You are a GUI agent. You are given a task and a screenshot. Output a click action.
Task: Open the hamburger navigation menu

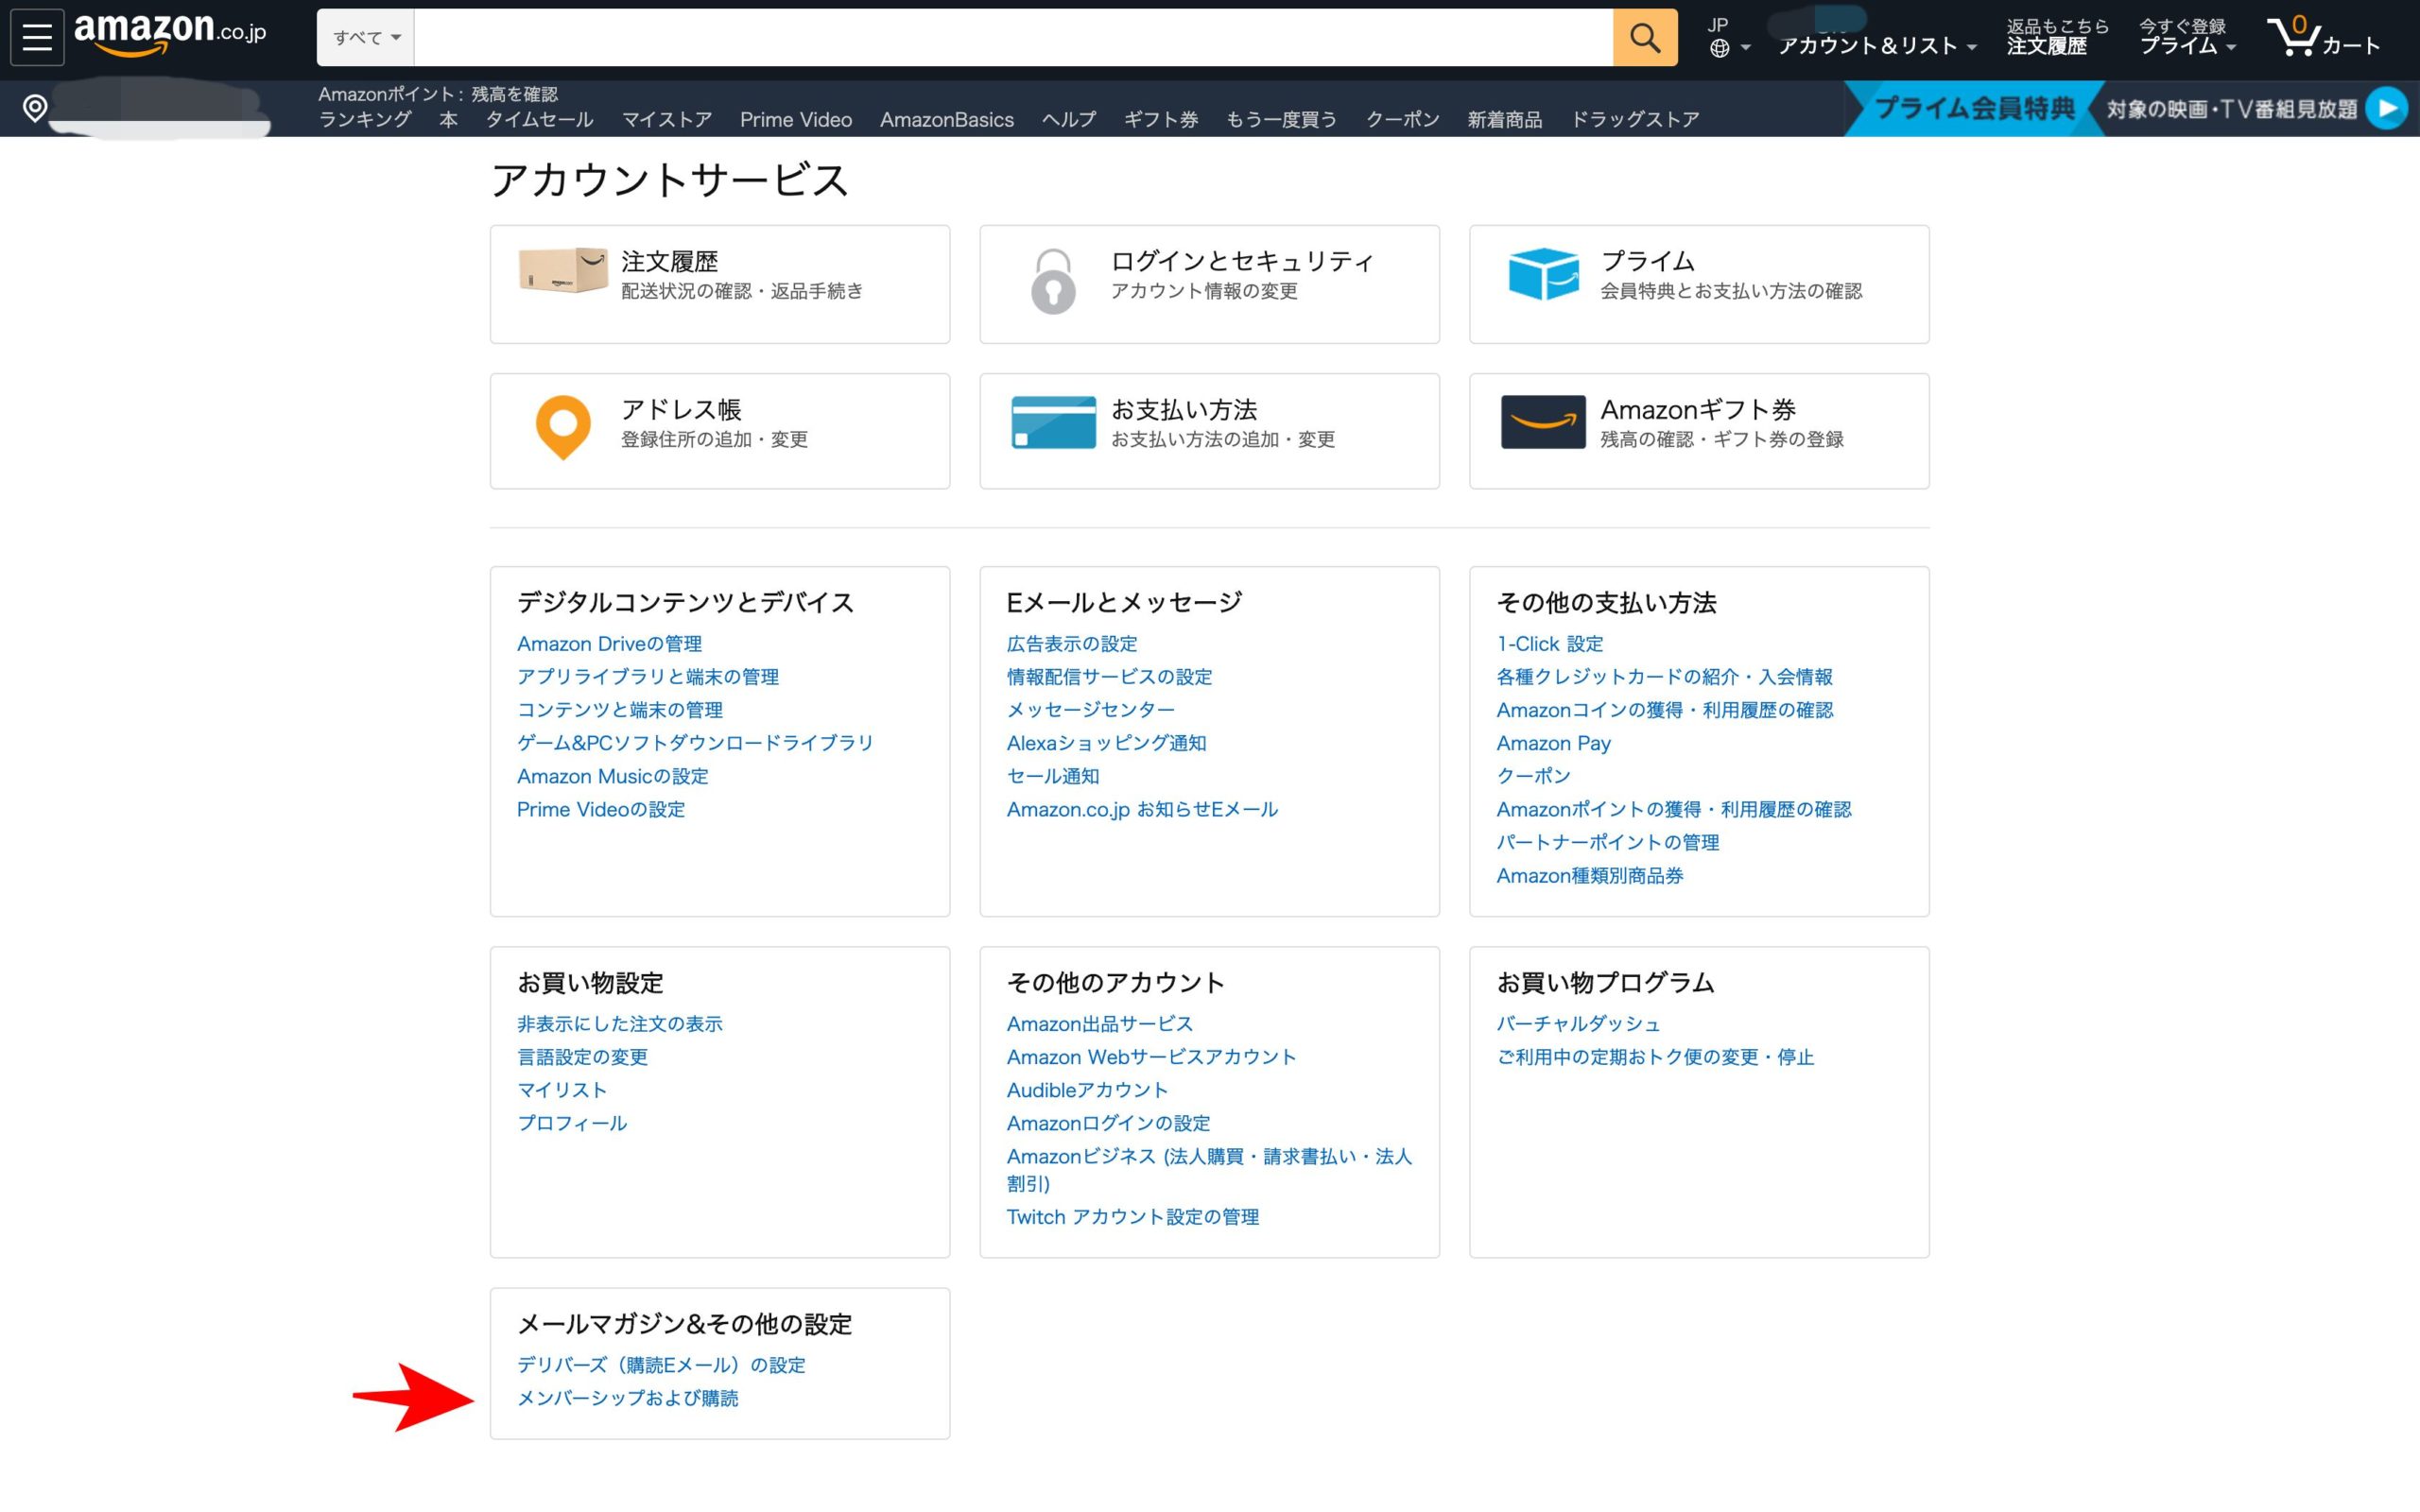coord(36,37)
